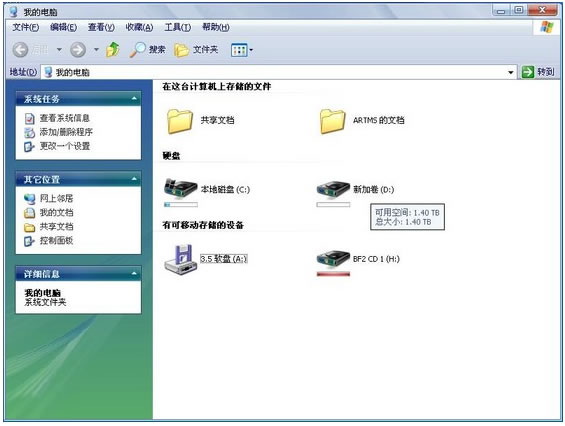The image size is (565, 426).
Task: Open the Back button history dropdown arrow
Action: click(59, 49)
